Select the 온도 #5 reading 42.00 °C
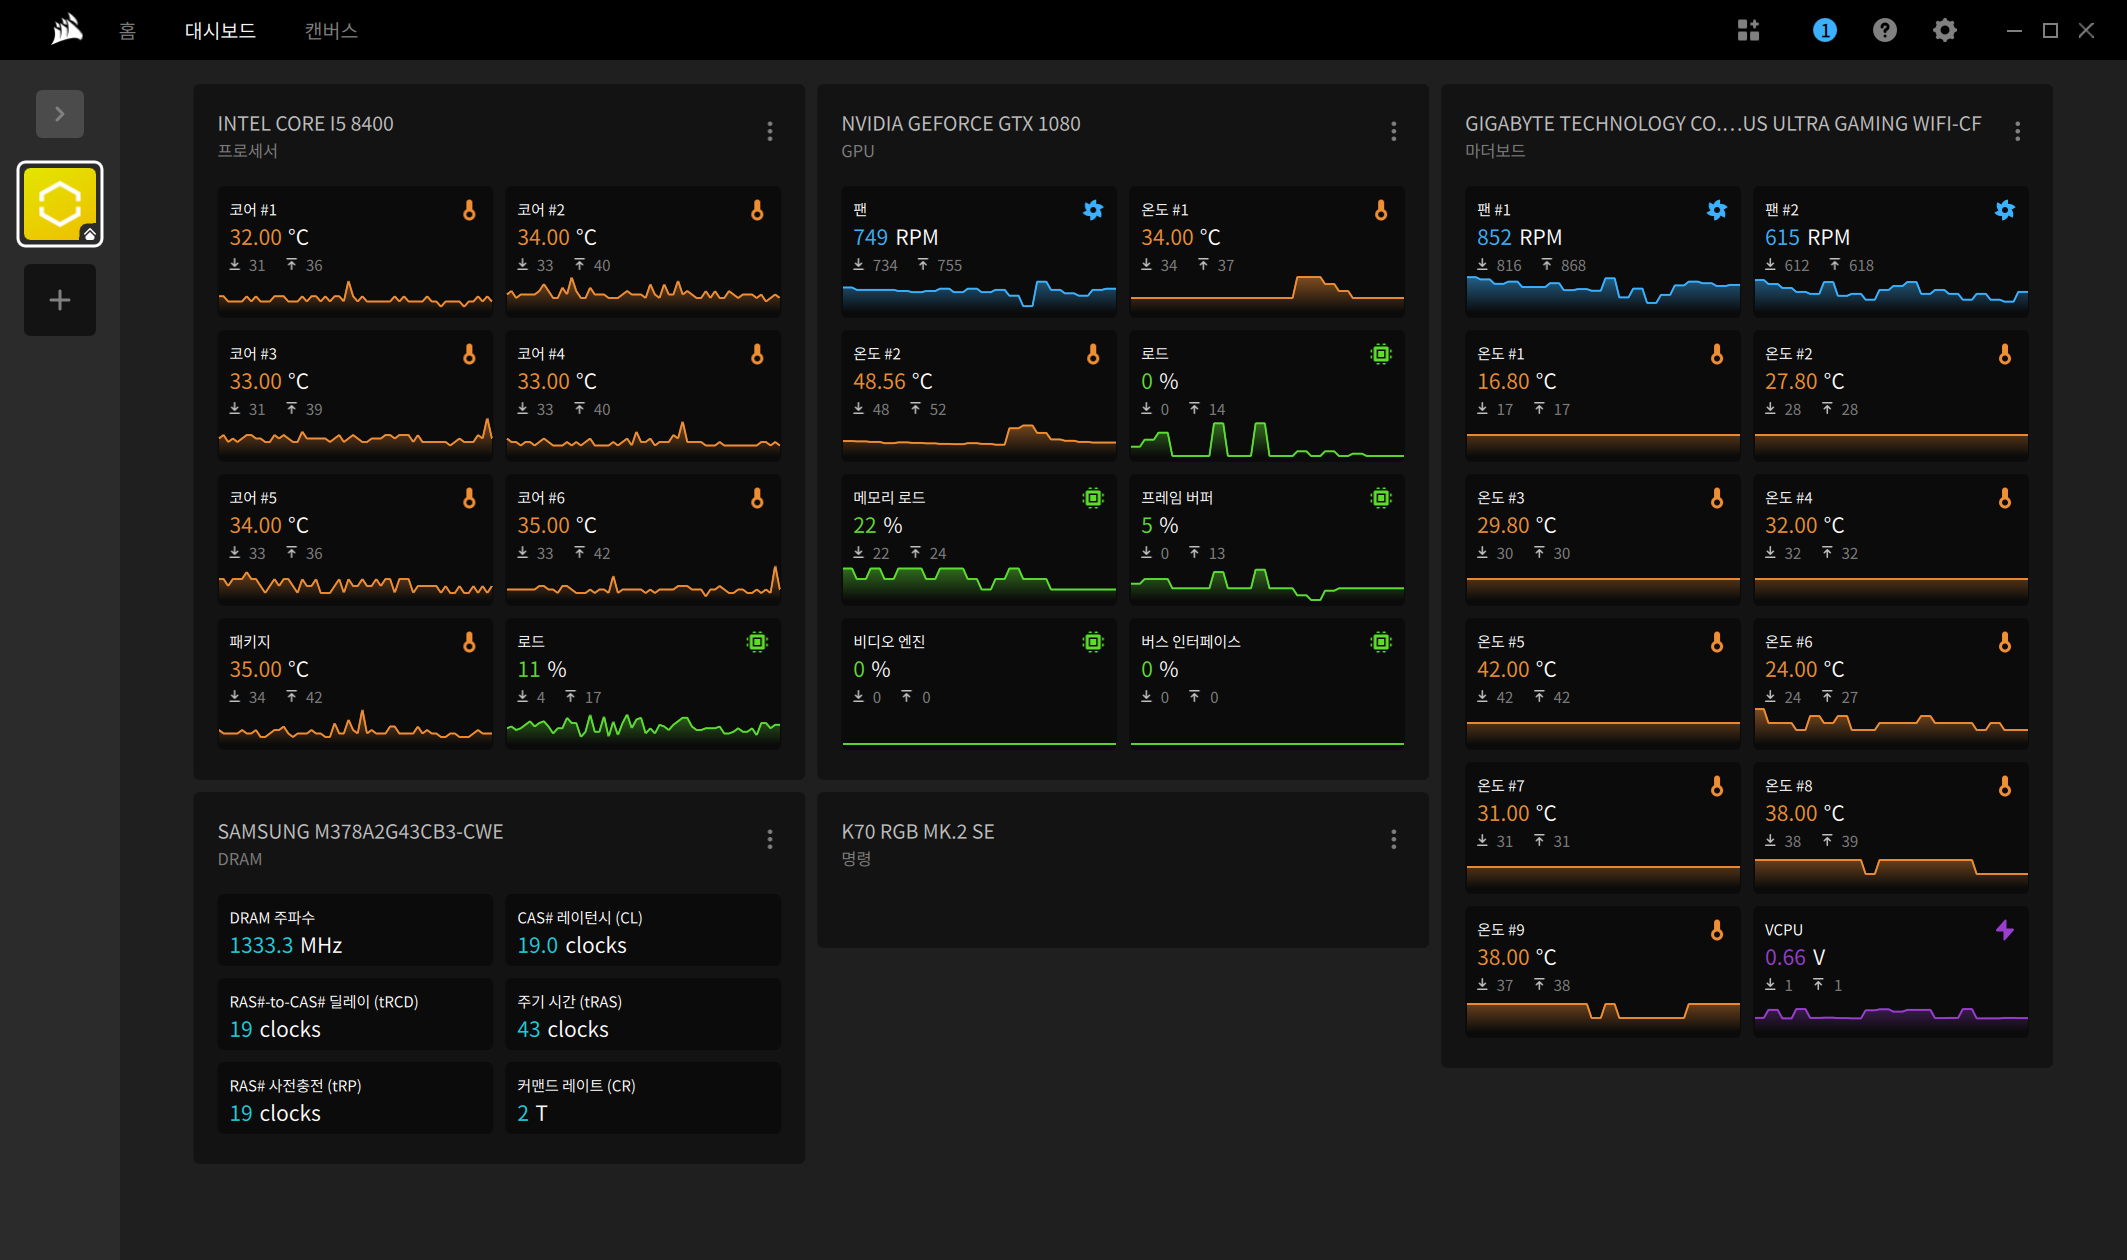 [1517, 669]
